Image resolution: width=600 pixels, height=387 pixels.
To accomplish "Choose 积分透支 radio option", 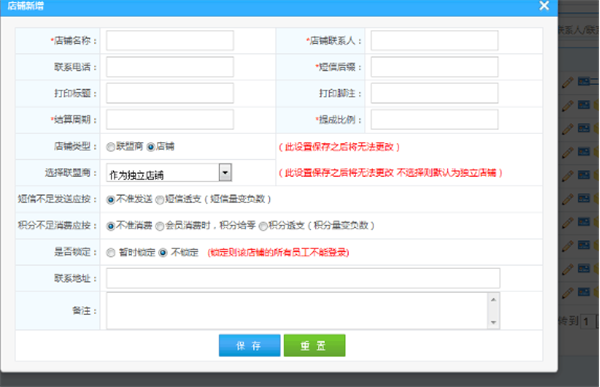I will [x=263, y=226].
